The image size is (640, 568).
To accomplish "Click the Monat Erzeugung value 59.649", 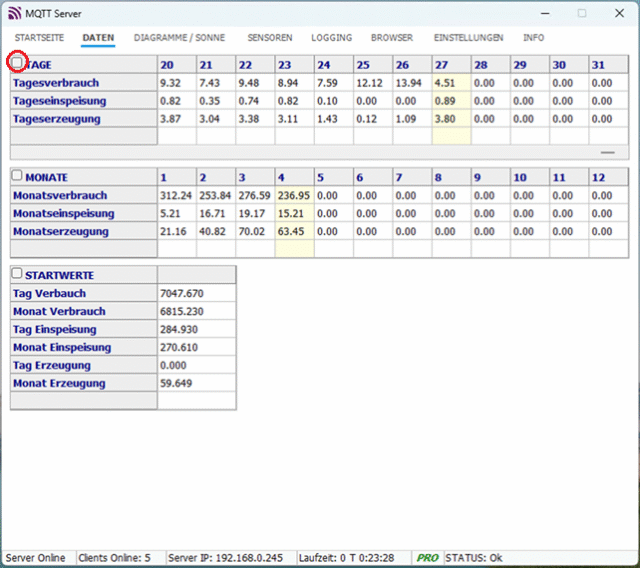I will pyautogui.click(x=197, y=383).
